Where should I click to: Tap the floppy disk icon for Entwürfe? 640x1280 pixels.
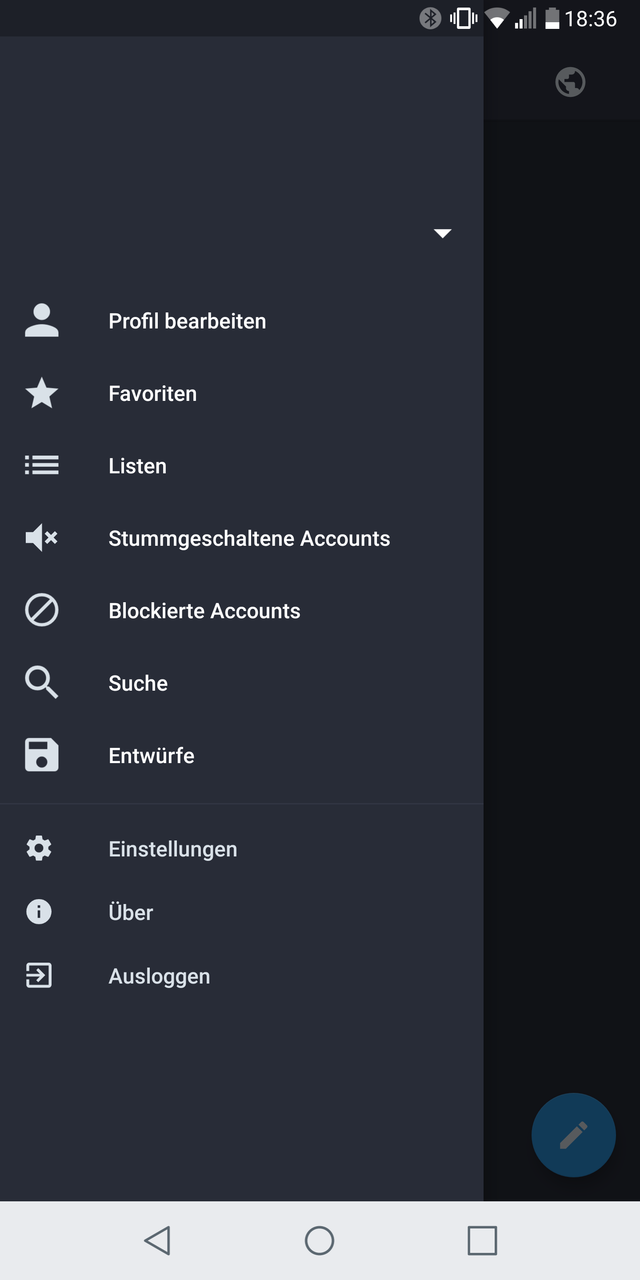[x=41, y=756]
